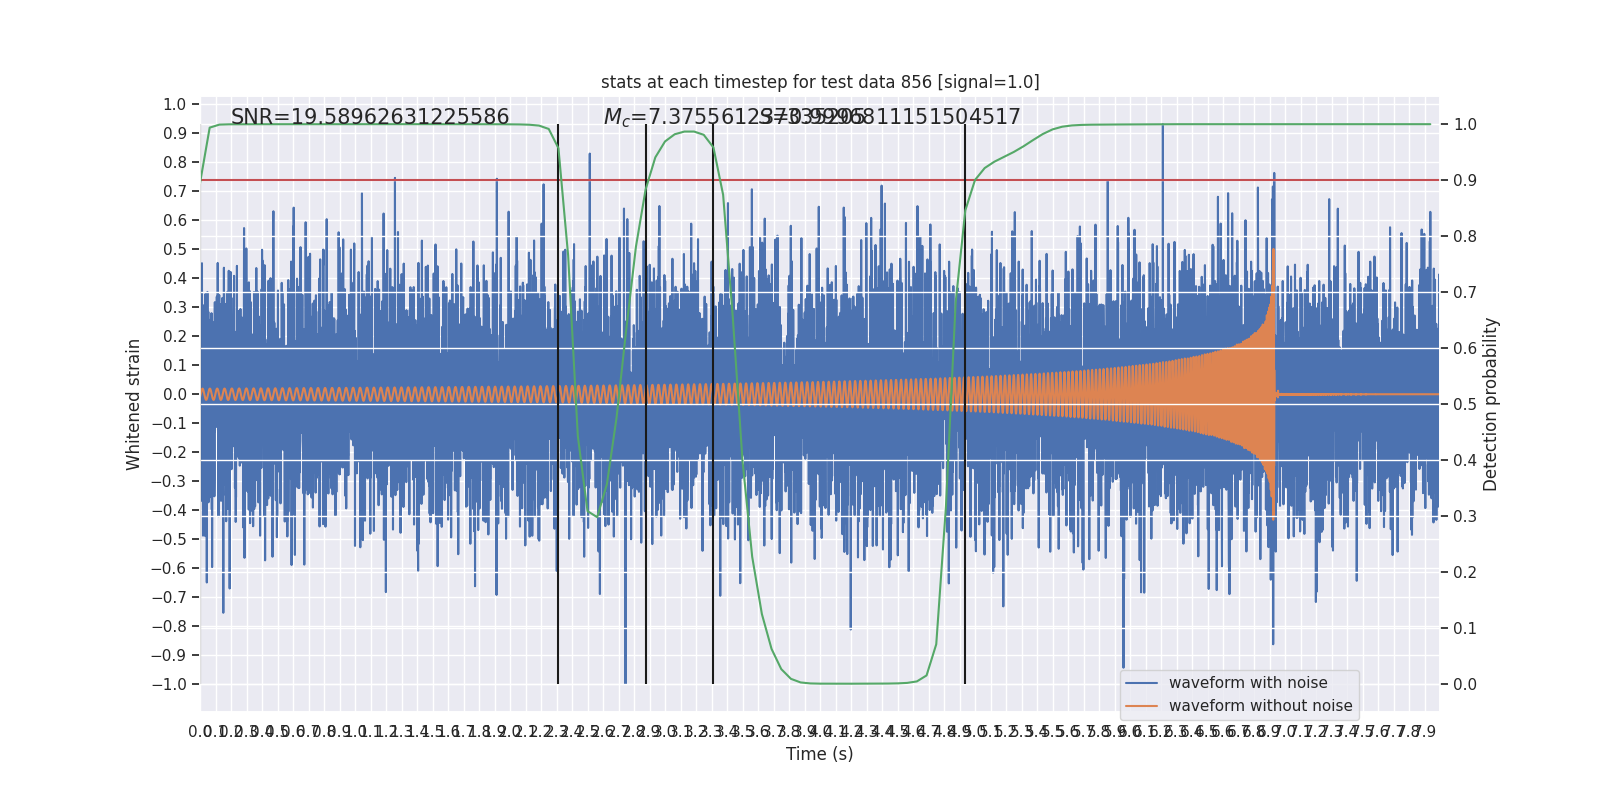The height and width of the screenshot is (800, 1600).
Task: Click the 0.5 tick on the right axis
Action: point(1465,404)
